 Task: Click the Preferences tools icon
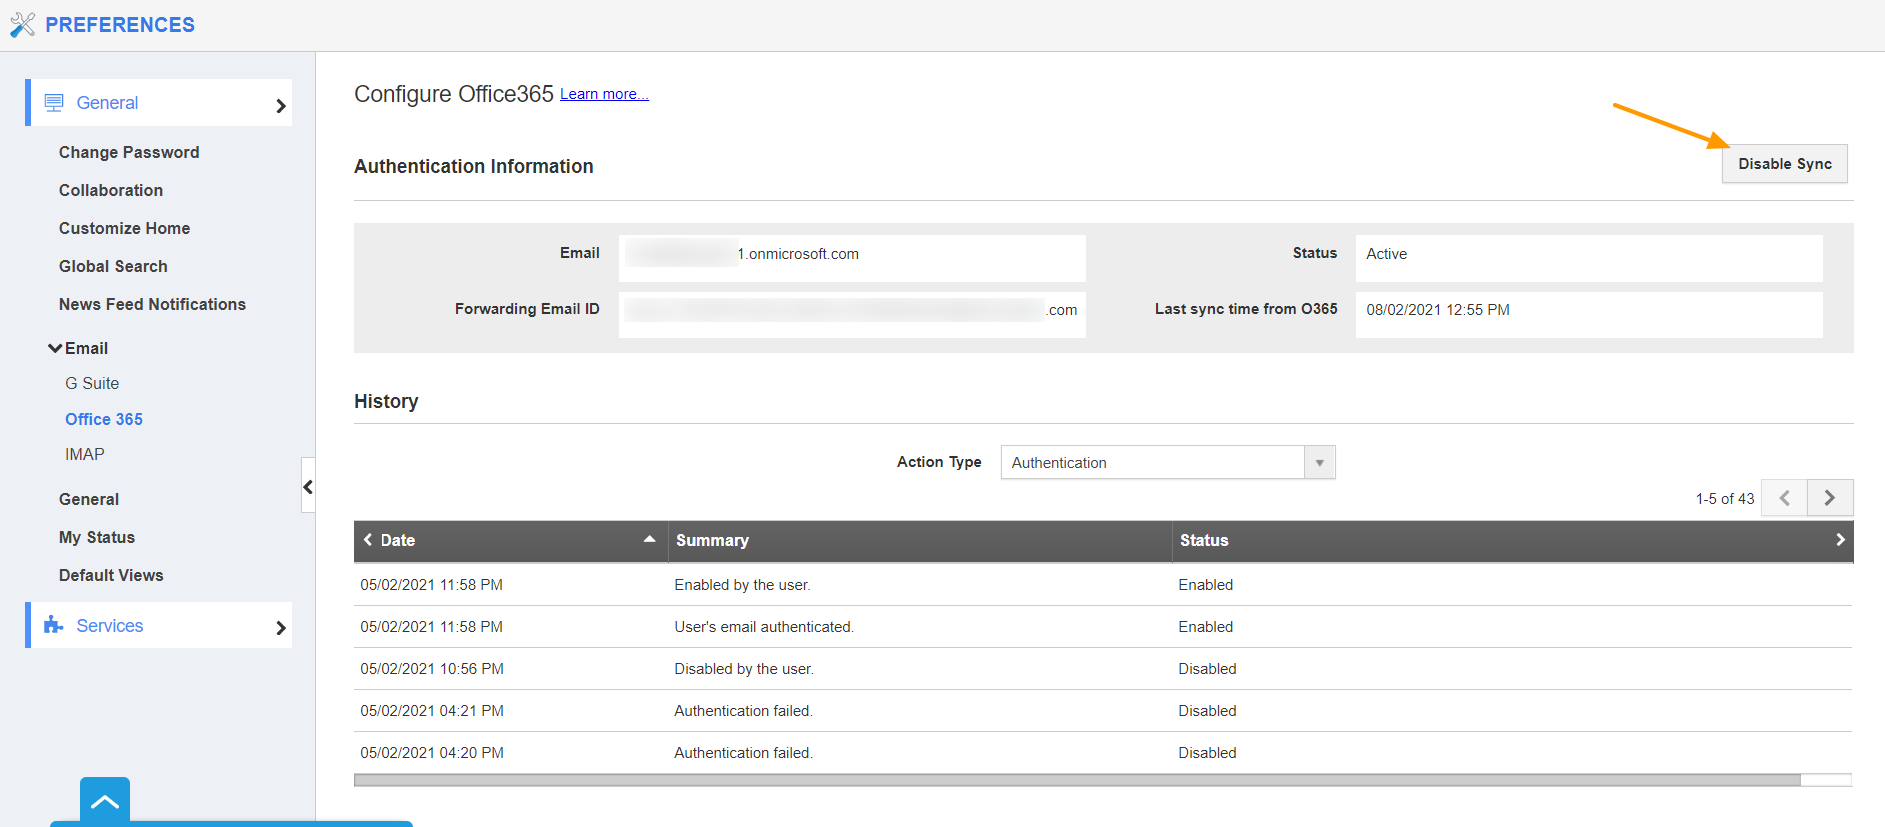point(22,25)
